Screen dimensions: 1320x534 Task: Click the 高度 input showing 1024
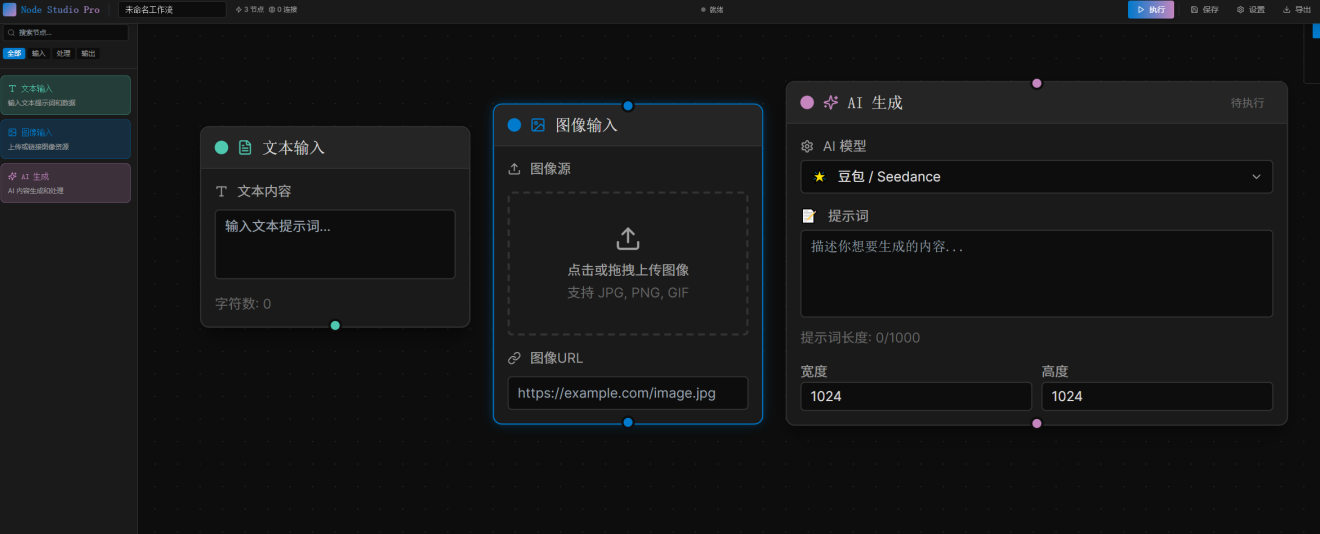(x=1157, y=396)
